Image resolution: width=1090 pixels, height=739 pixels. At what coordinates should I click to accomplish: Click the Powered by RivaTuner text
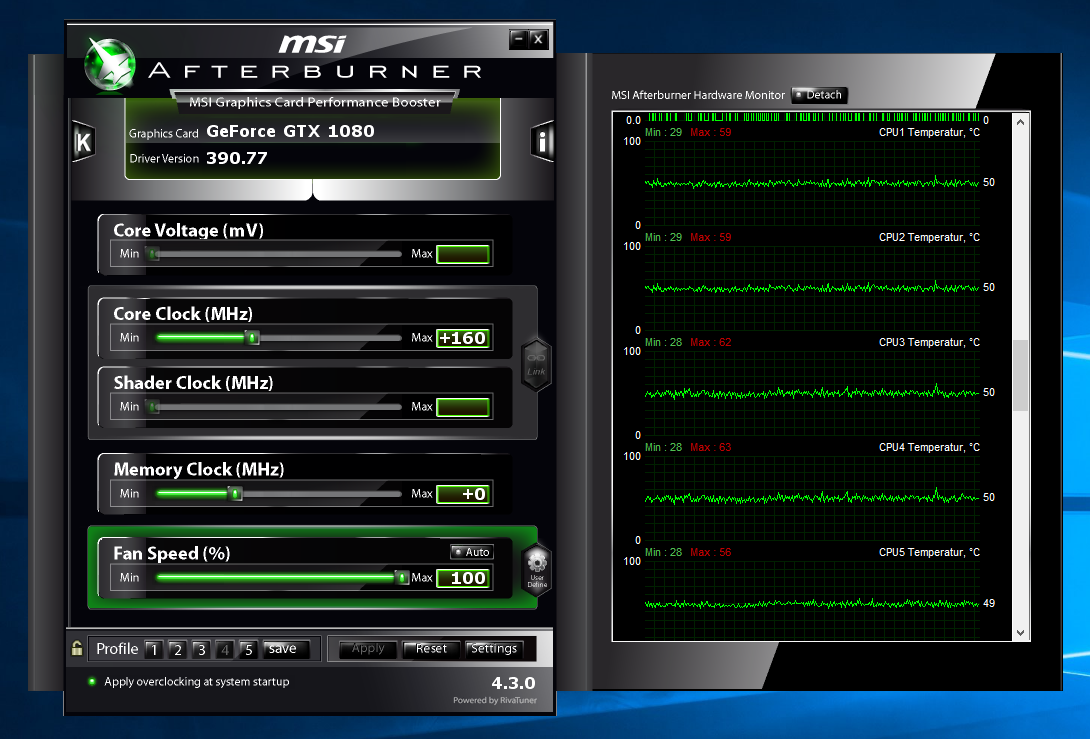click(x=495, y=700)
